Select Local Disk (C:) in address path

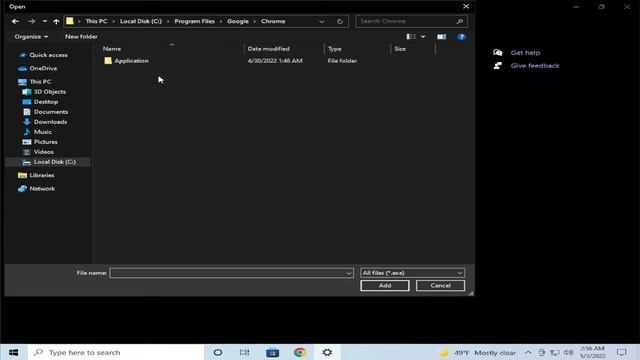(141, 21)
